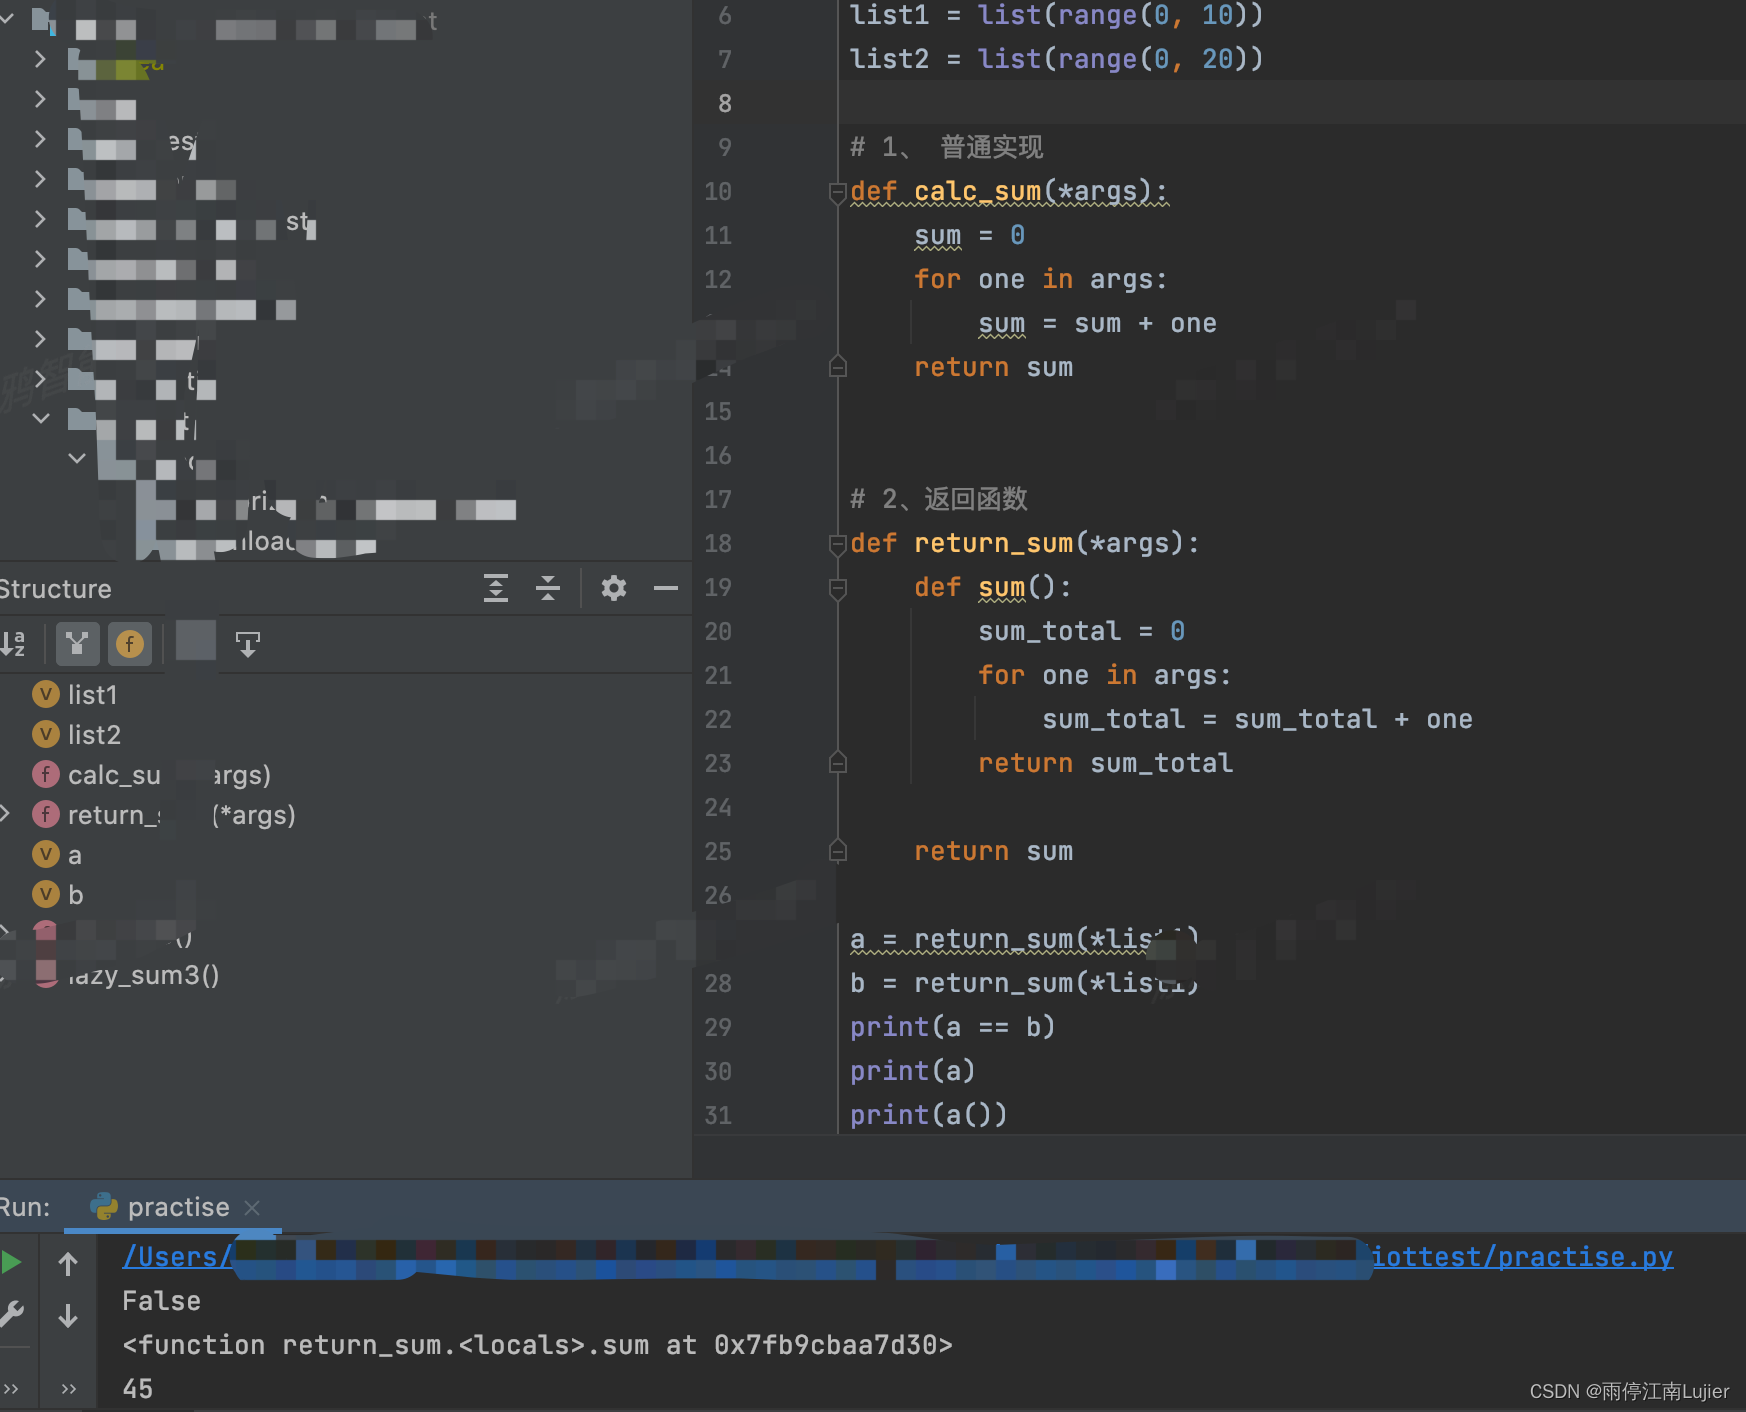Screen dimensions: 1746x1412
Task: Click fold end marker at line 25
Action: 838,851
